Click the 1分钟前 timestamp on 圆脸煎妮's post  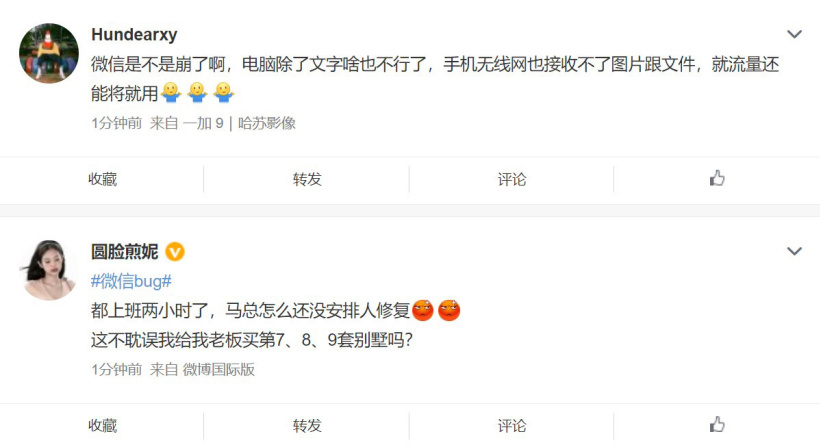[x=117, y=370]
